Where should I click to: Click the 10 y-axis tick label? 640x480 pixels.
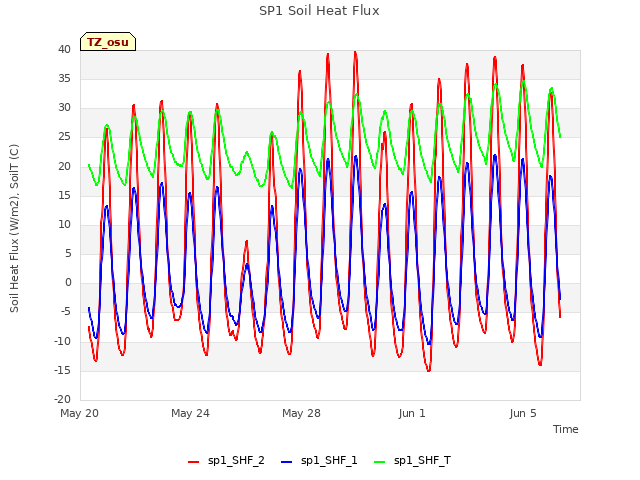coord(64,224)
